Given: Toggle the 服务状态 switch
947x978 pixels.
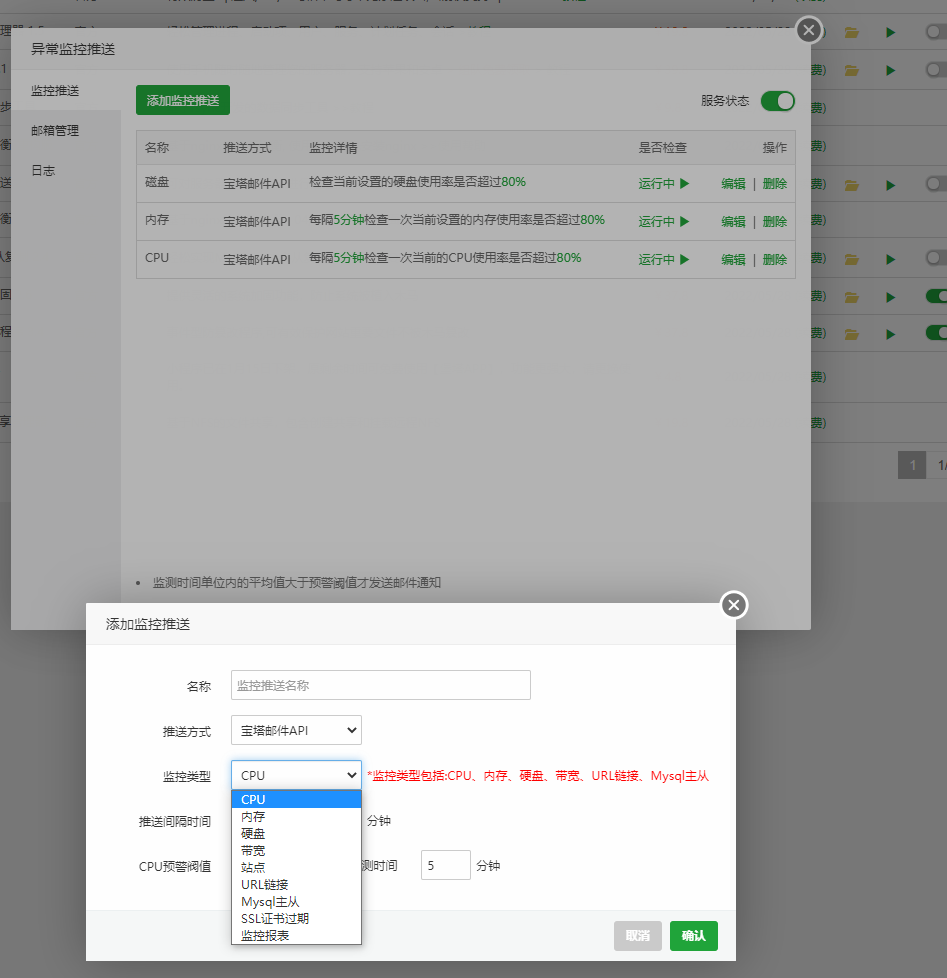Looking at the screenshot, I should point(777,101).
